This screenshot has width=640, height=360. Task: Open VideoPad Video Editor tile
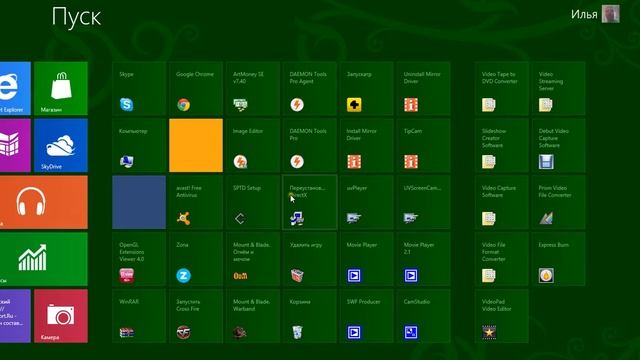coord(502,316)
